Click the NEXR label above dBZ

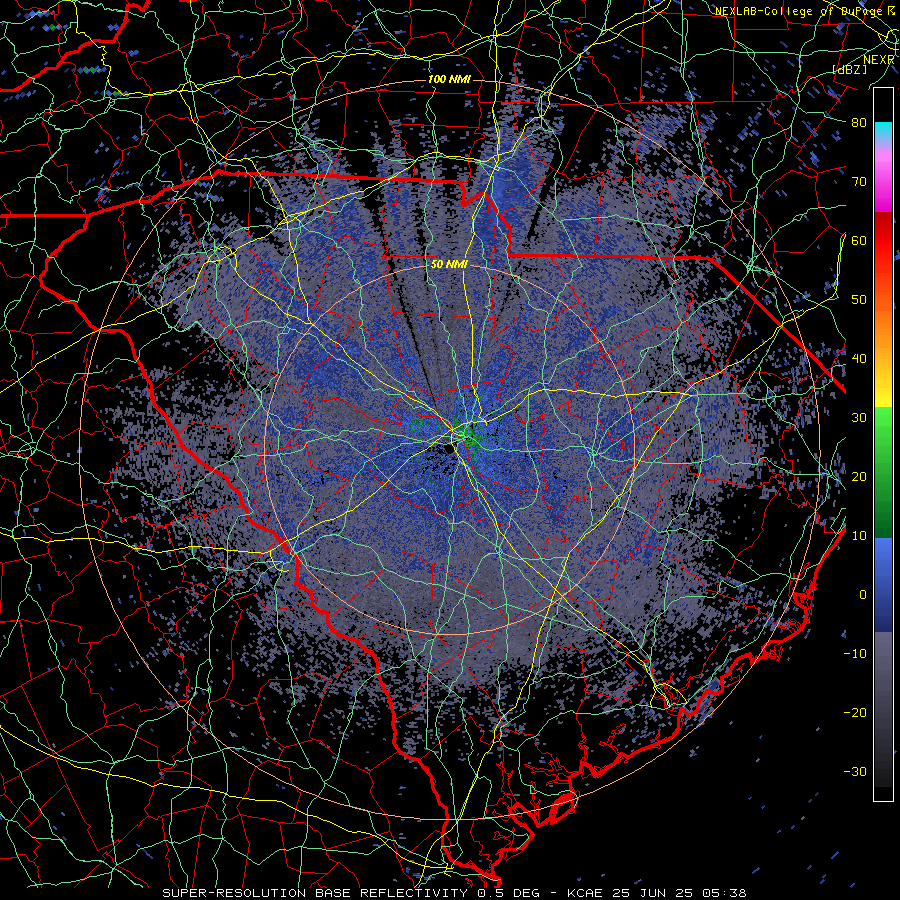[879, 59]
